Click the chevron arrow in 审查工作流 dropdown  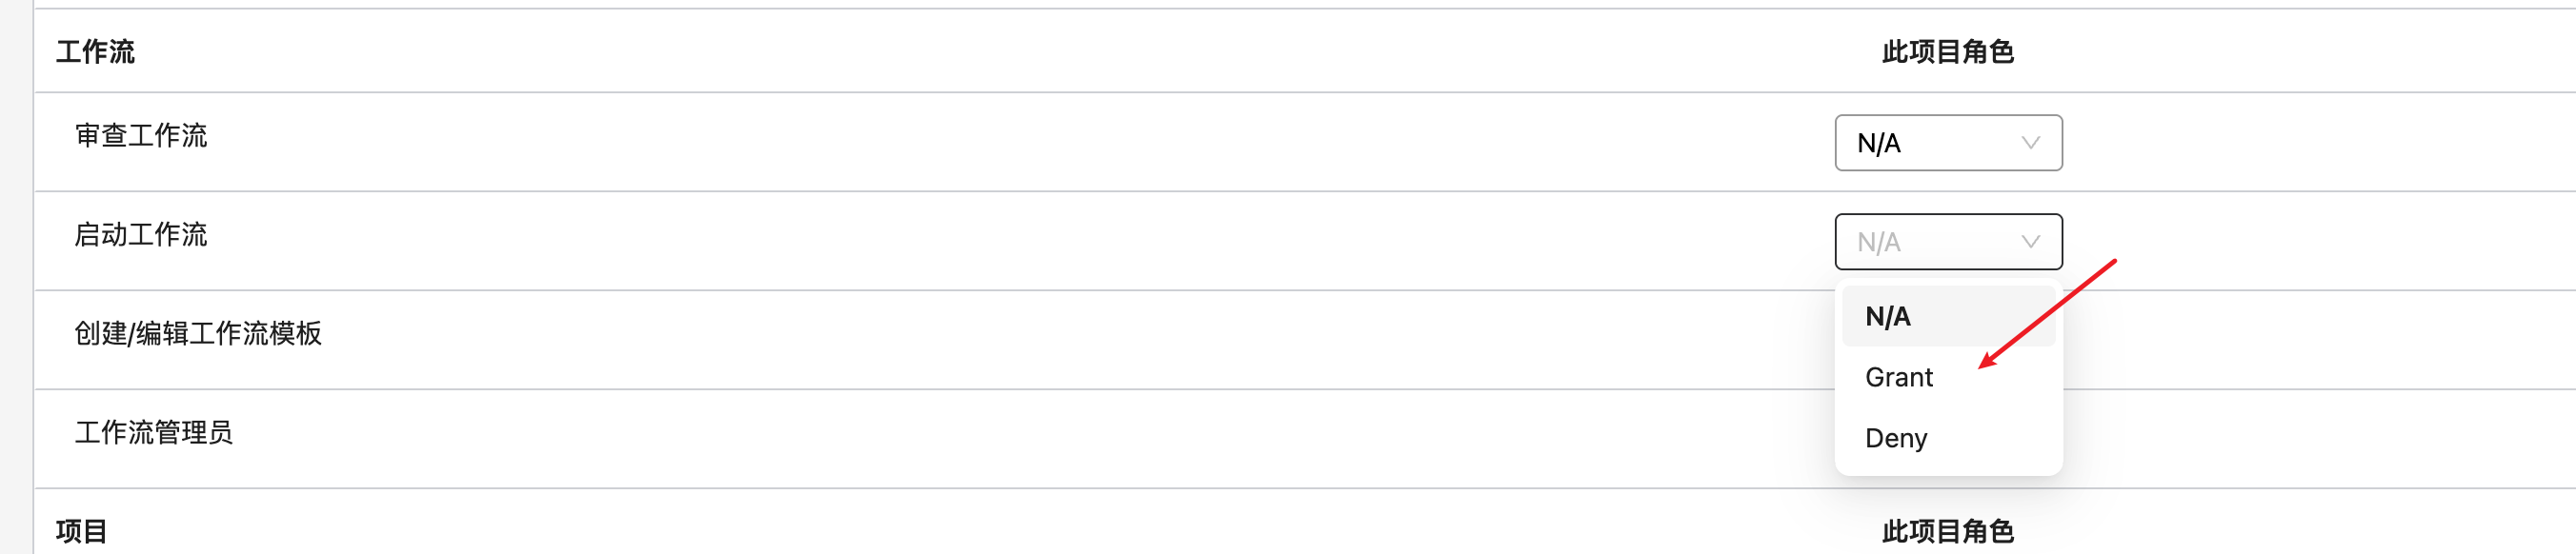(2030, 143)
